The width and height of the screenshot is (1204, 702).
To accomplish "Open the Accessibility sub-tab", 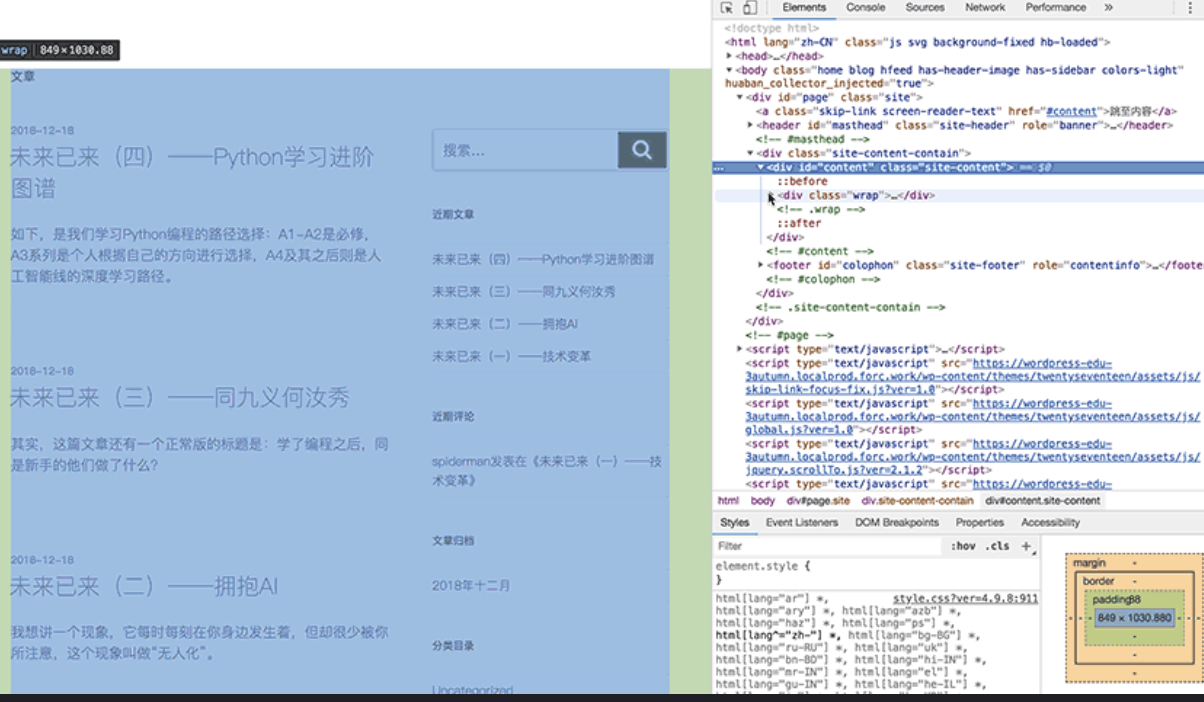I will (x=1050, y=522).
